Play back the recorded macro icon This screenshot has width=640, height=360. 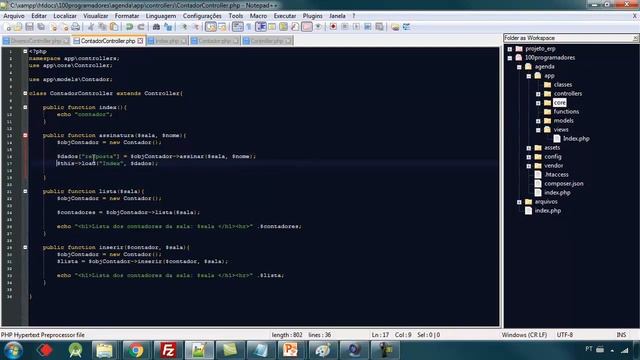click(x=356, y=27)
